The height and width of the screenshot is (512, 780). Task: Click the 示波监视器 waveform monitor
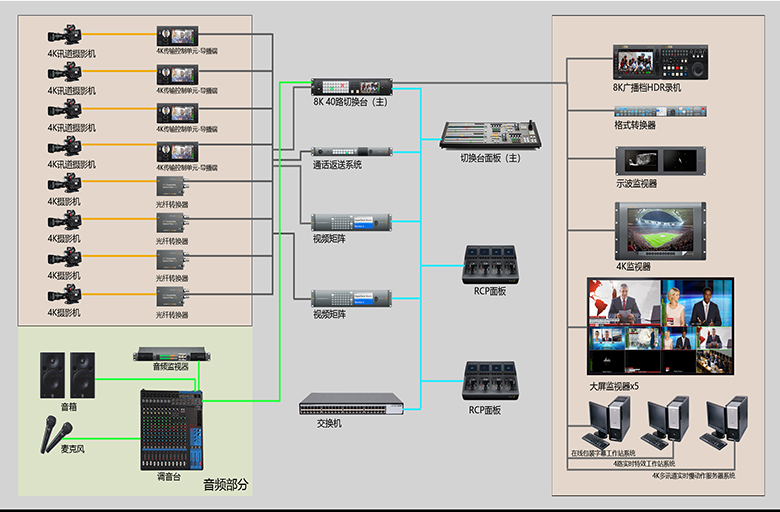(660, 160)
